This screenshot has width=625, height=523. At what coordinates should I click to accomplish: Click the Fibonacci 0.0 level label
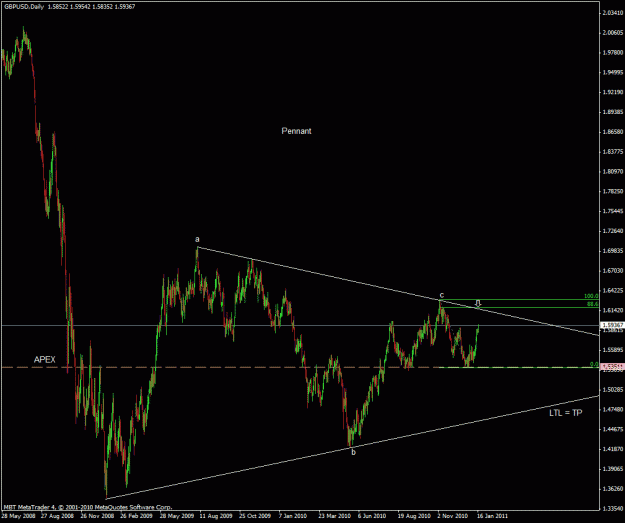tap(594, 364)
